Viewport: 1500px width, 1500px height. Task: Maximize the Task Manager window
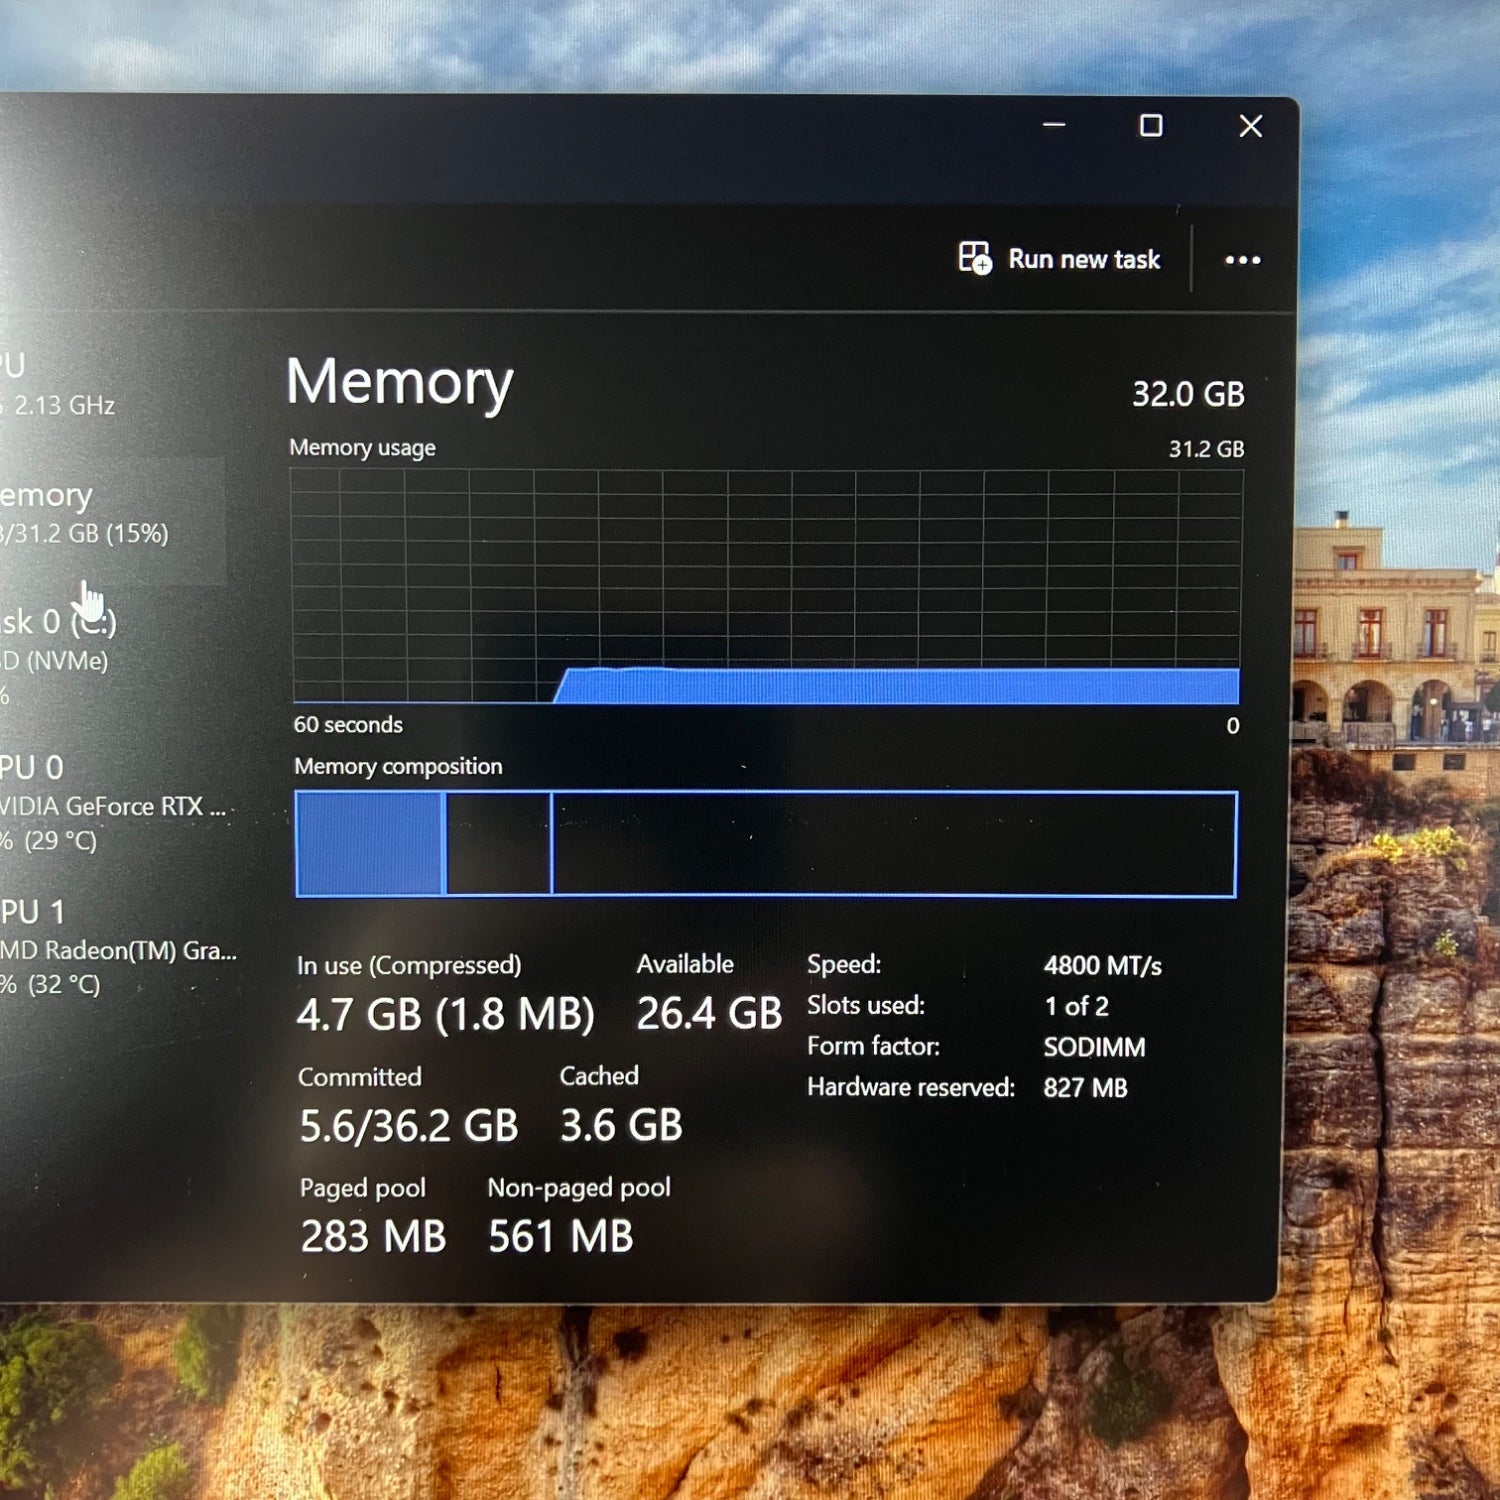(x=1151, y=125)
